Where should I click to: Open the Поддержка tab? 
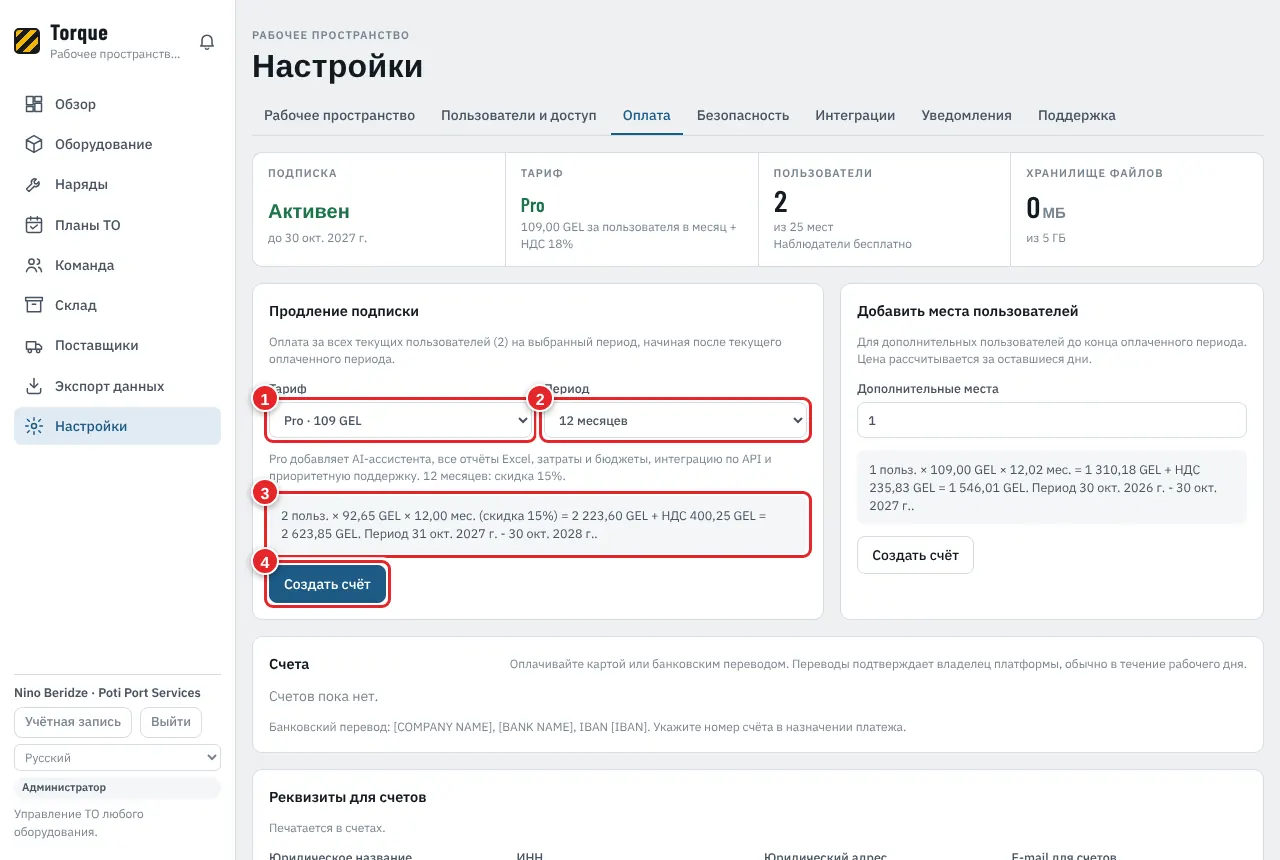1076,115
